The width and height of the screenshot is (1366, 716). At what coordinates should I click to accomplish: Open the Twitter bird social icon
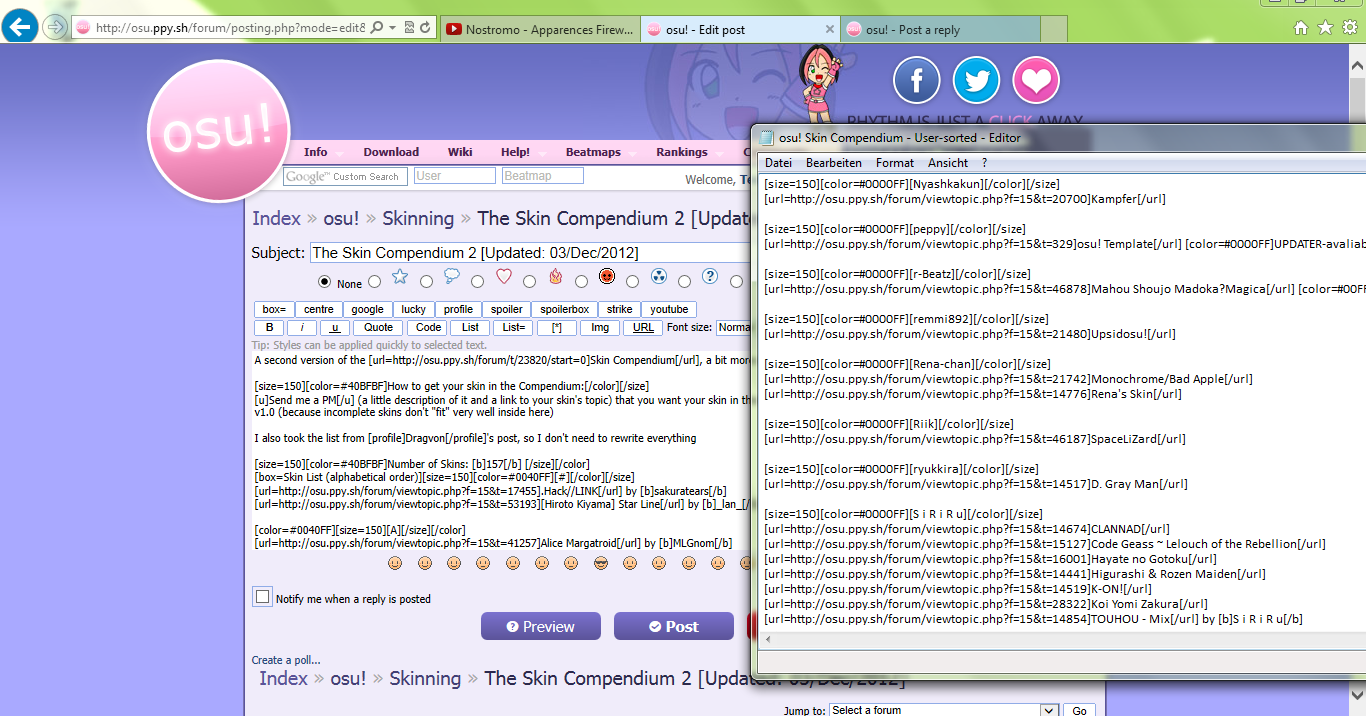click(977, 80)
